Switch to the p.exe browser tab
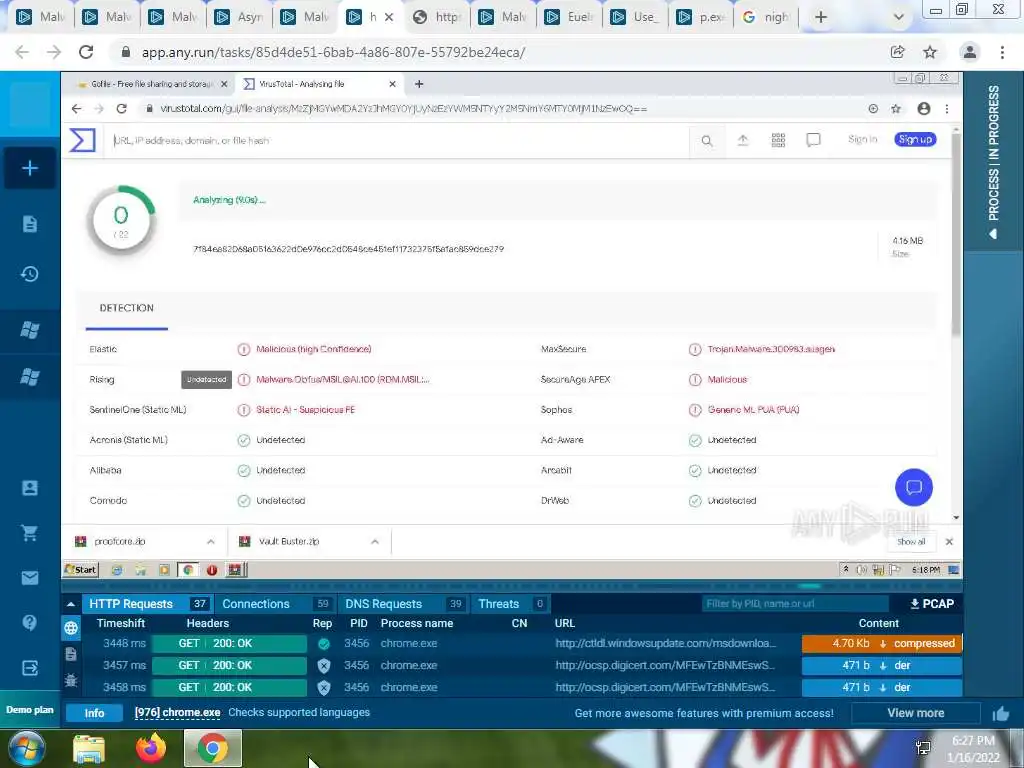1024x768 pixels. click(703, 17)
